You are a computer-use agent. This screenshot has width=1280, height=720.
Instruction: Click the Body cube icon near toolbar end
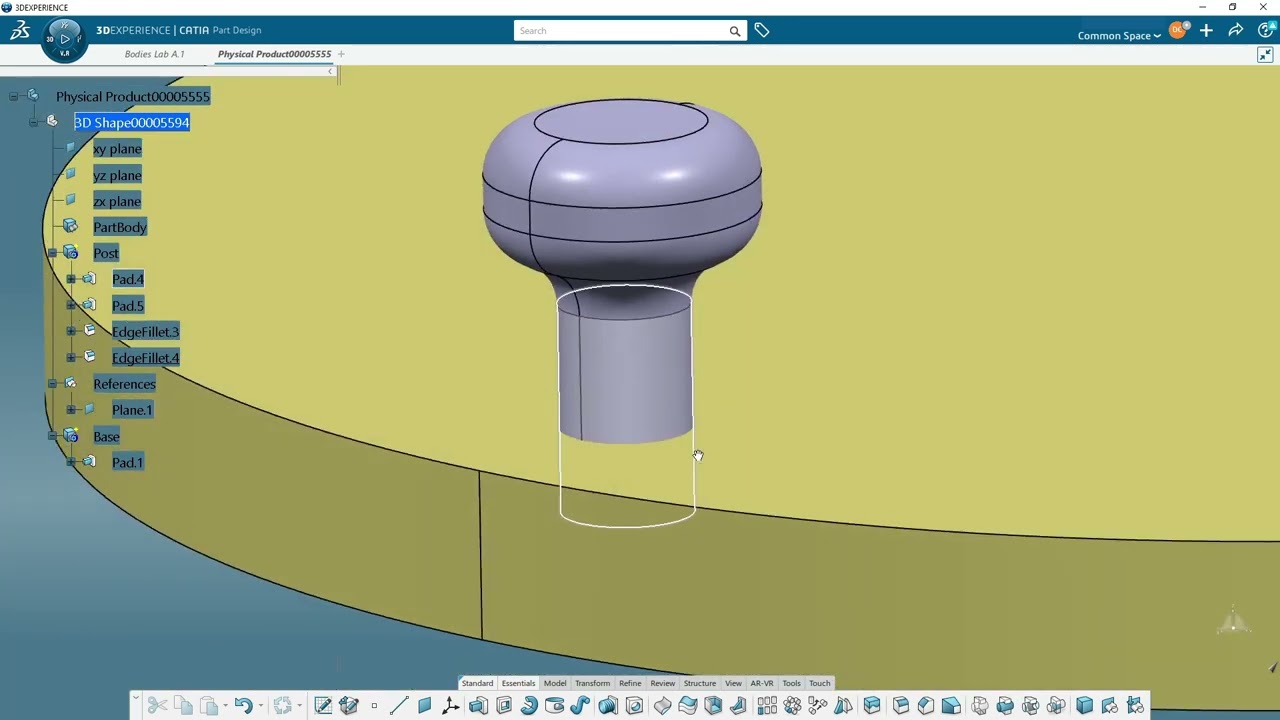[x=1084, y=706]
